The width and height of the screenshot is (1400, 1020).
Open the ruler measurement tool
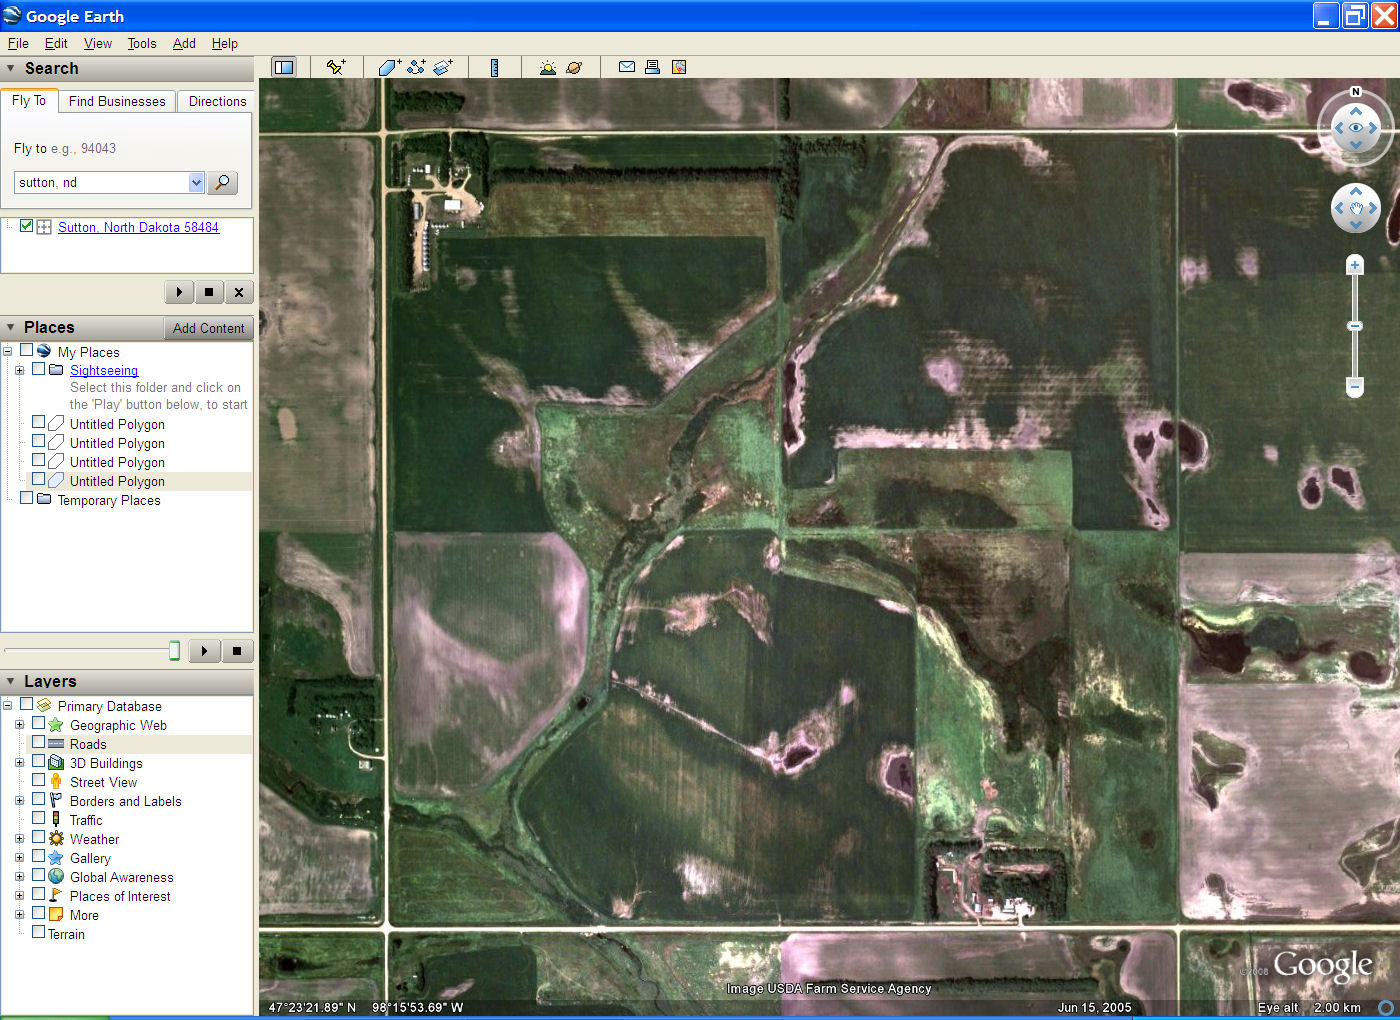tap(494, 67)
